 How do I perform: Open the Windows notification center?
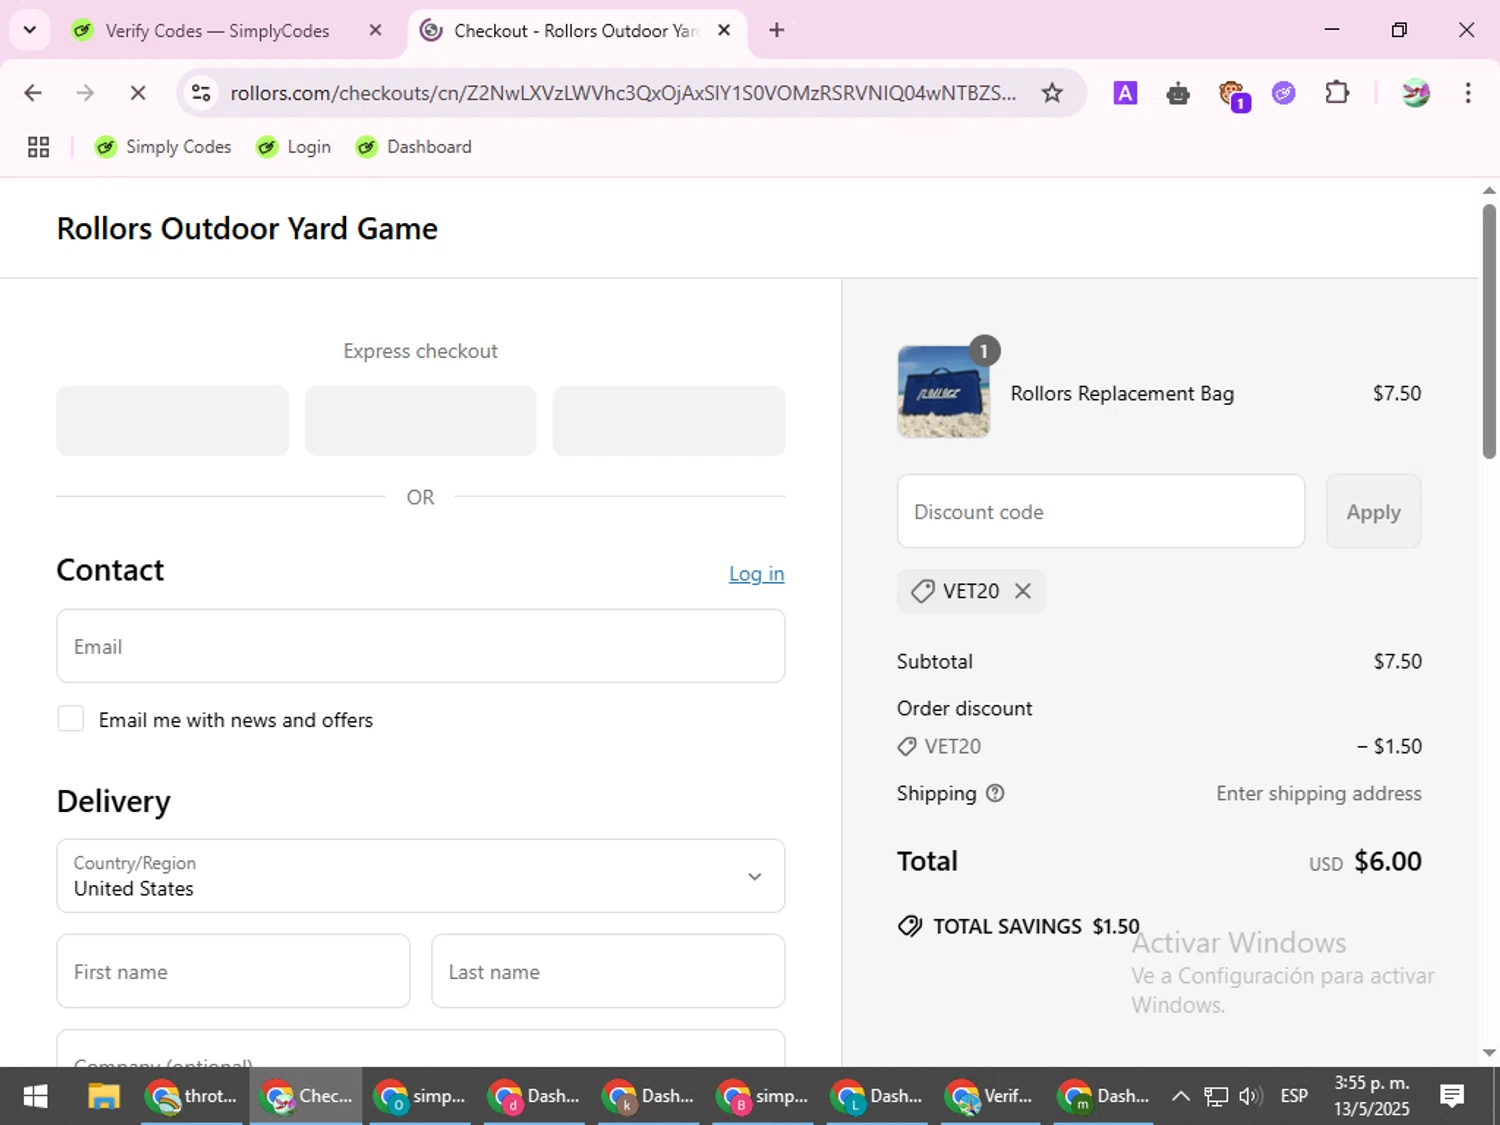1452,1097
